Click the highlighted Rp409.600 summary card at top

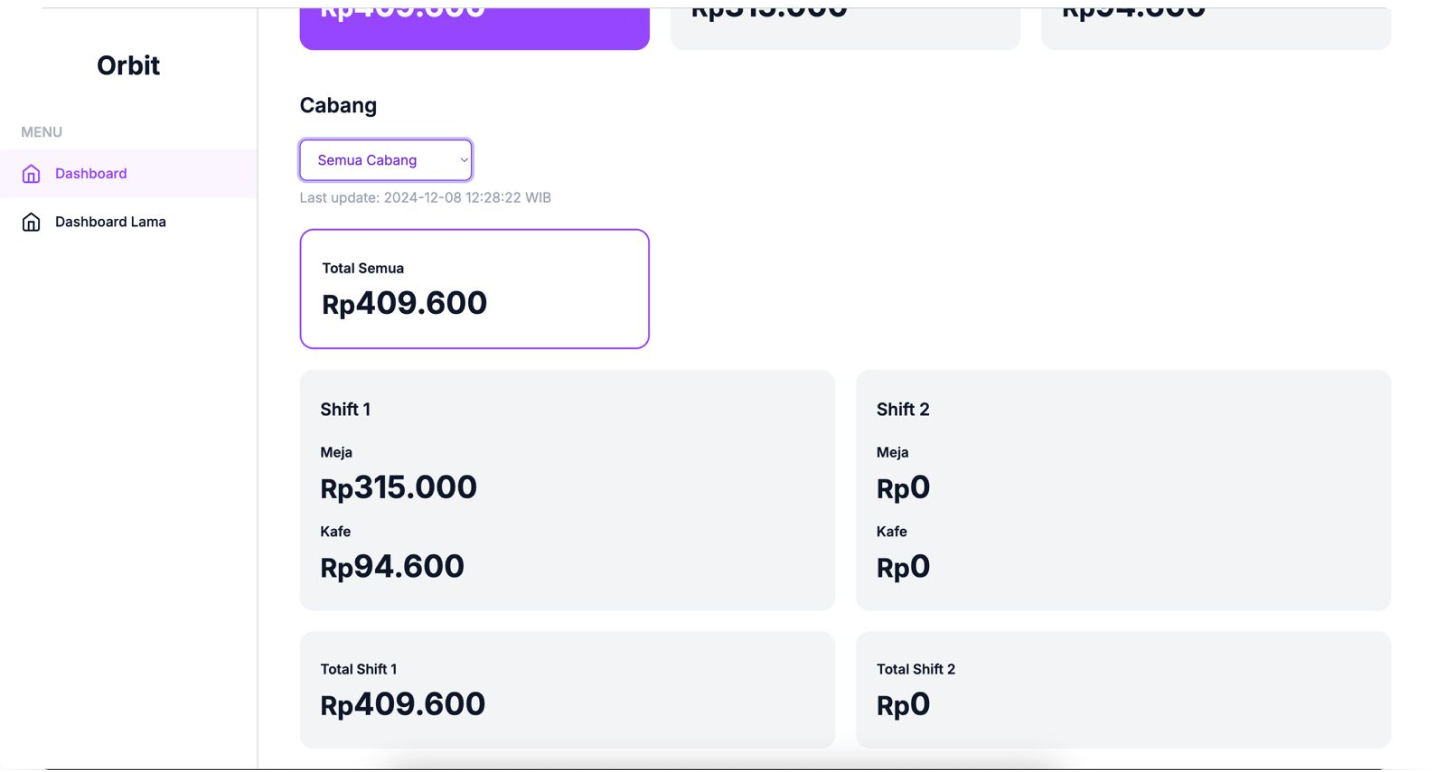[474, 20]
